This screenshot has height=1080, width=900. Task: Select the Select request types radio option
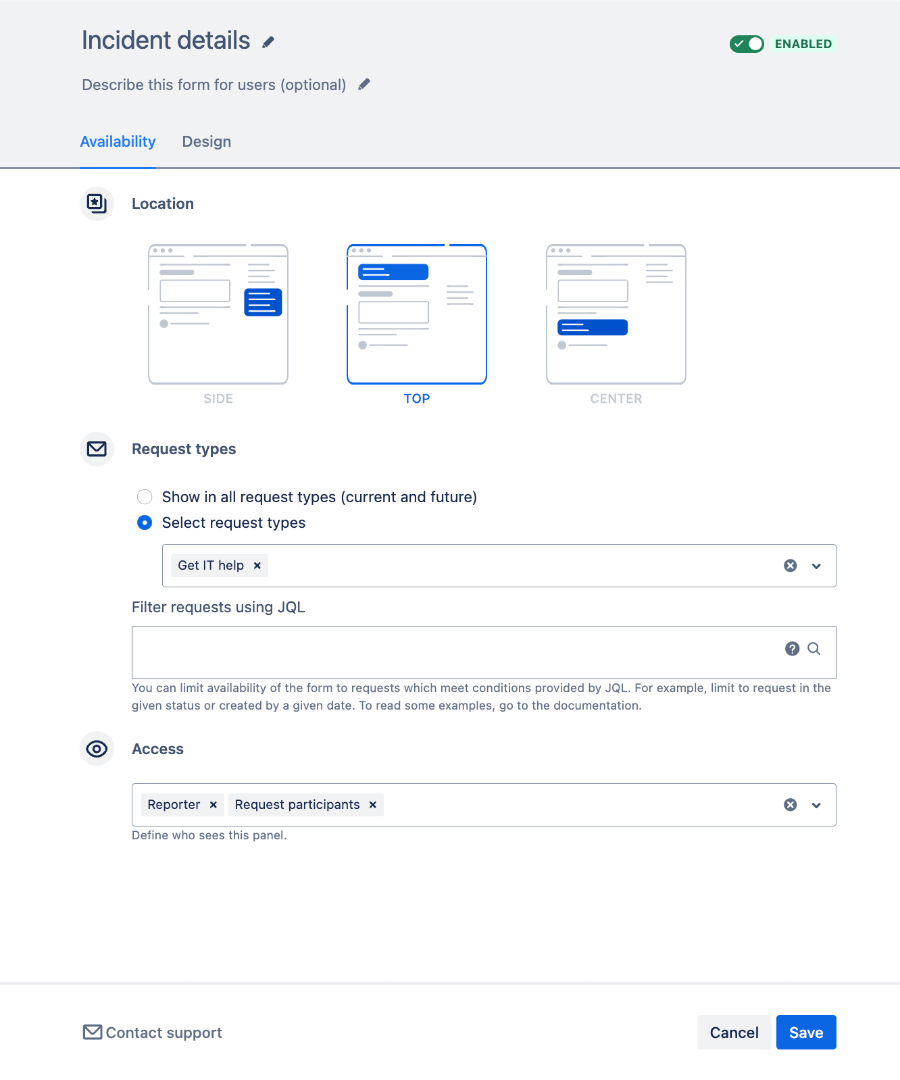(144, 522)
